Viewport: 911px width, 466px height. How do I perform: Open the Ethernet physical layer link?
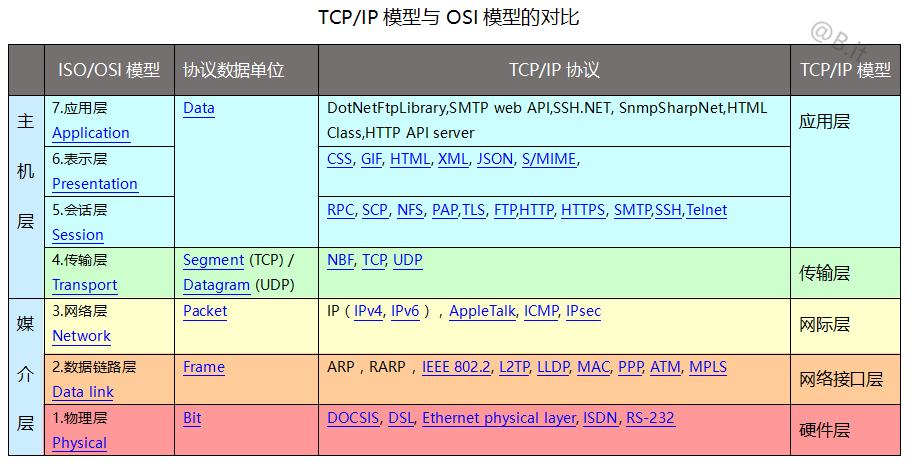tap(499, 418)
